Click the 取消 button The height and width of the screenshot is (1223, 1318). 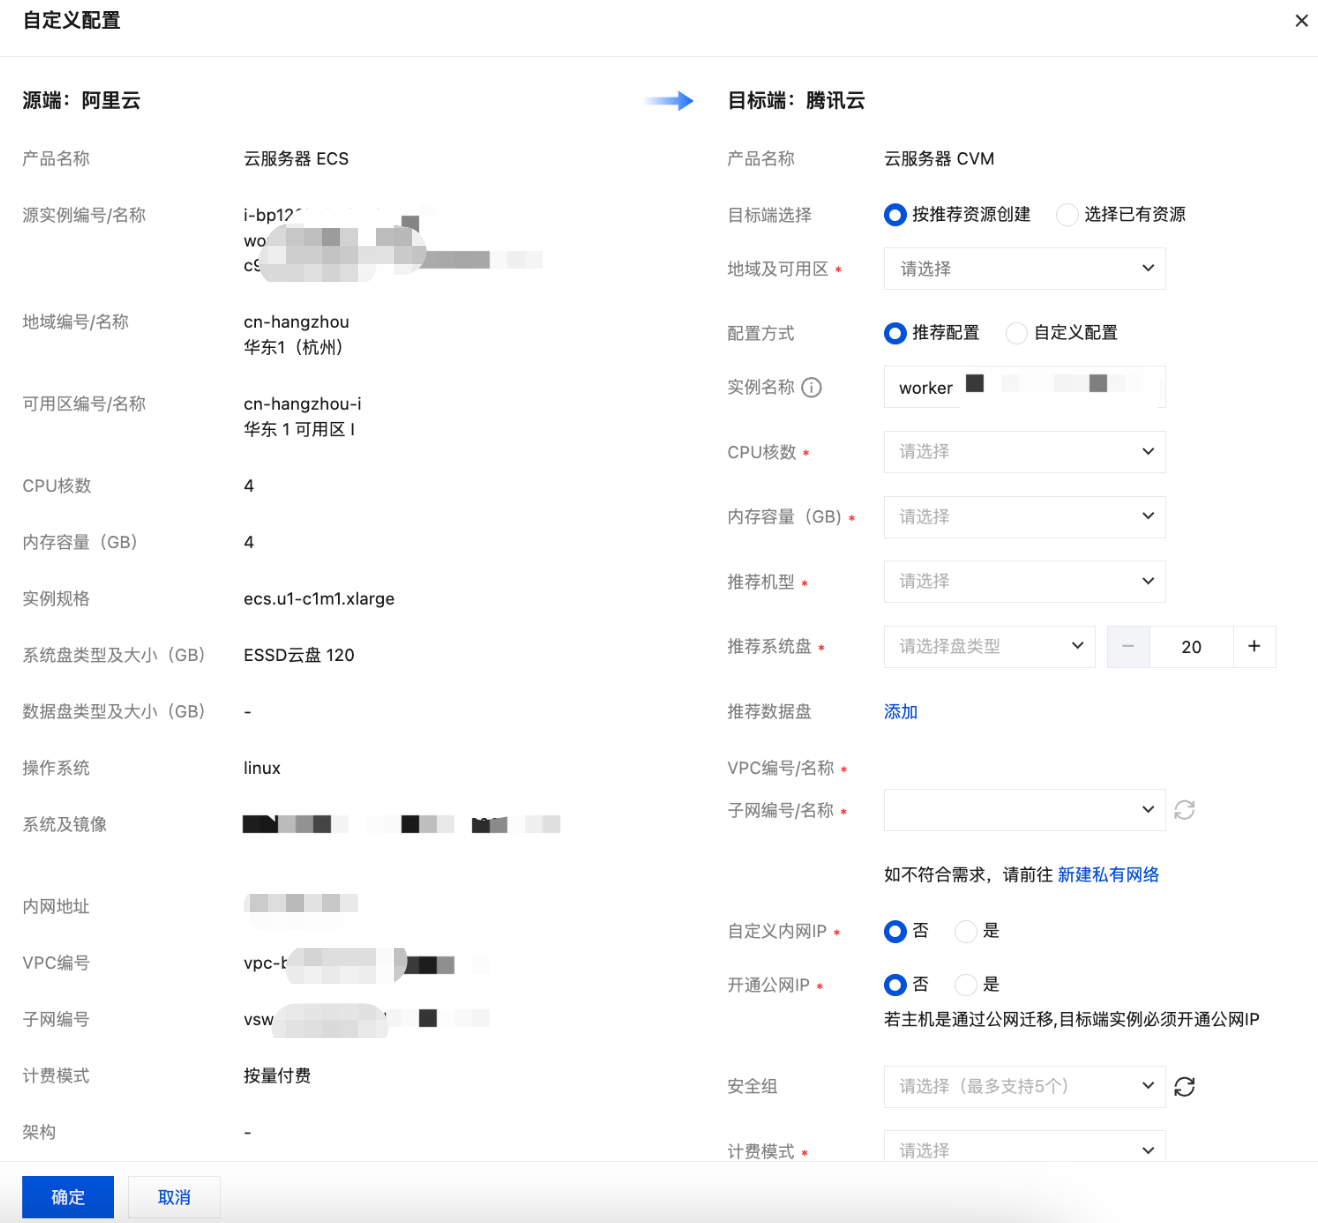(x=174, y=1197)
